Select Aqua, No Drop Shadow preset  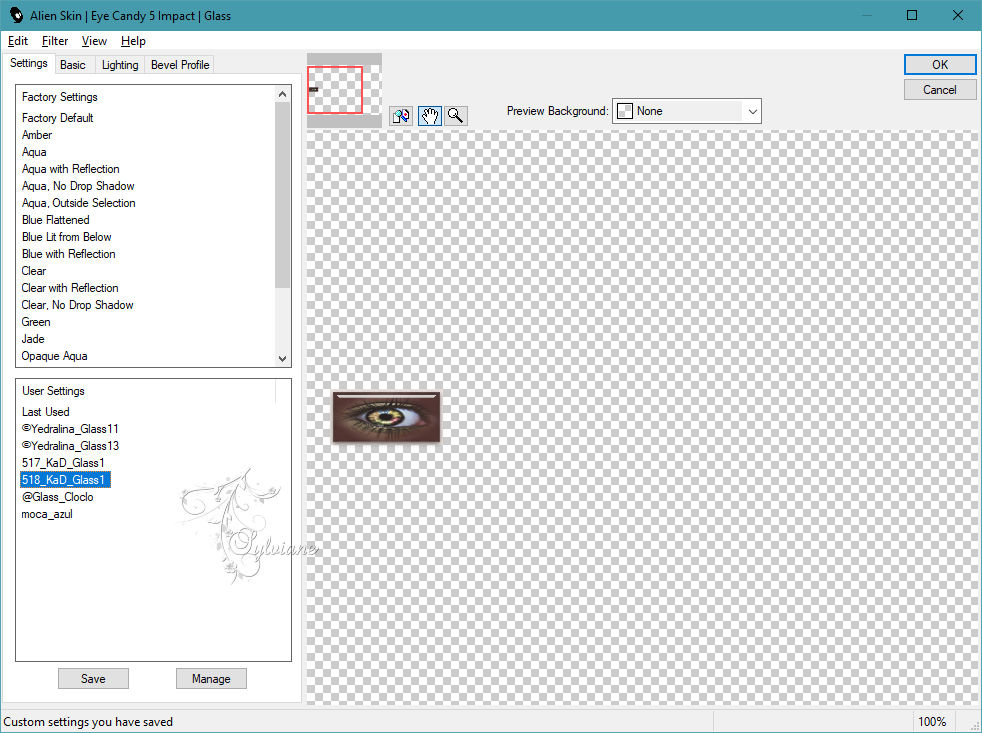click(78, 185)
